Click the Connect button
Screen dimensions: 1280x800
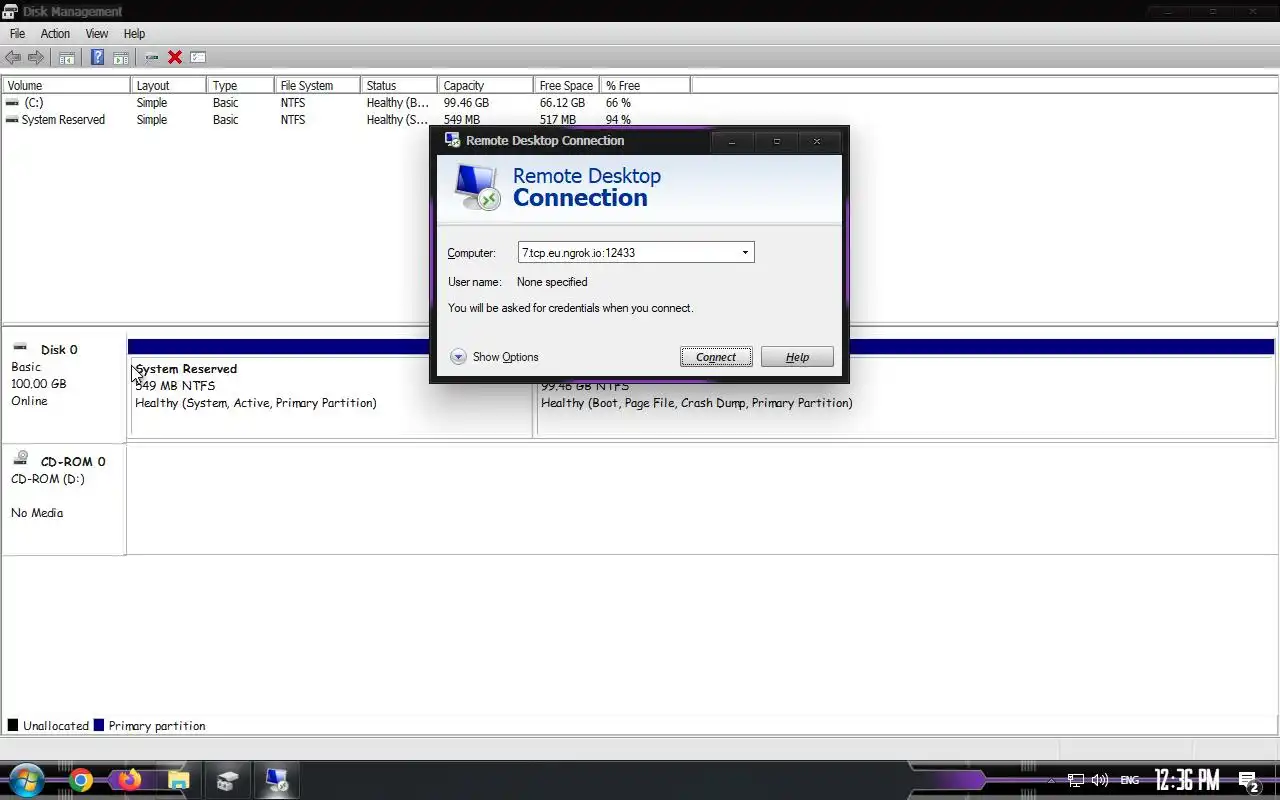[x=716, y=357]
